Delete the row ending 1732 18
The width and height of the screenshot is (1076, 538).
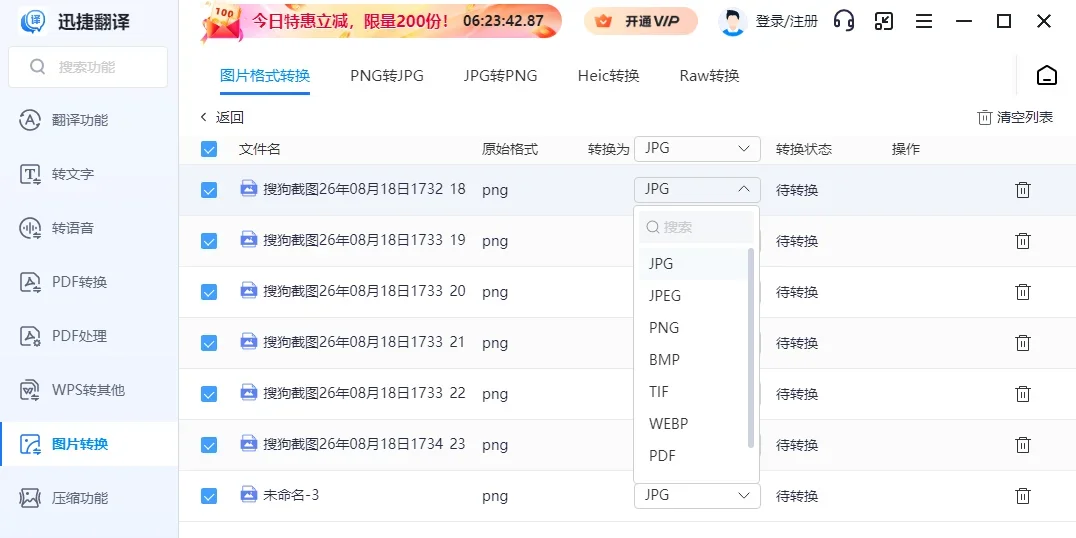(1022, 190)
